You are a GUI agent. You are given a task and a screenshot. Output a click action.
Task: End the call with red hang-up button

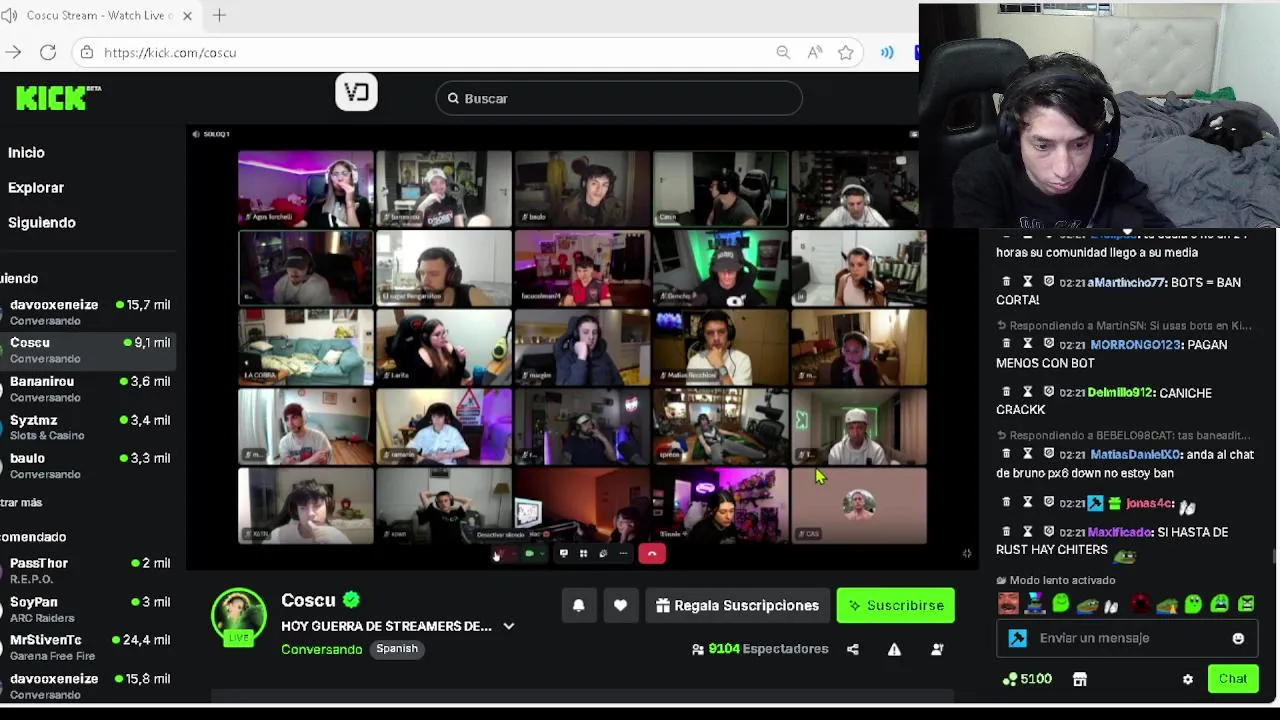coord(652,553)
